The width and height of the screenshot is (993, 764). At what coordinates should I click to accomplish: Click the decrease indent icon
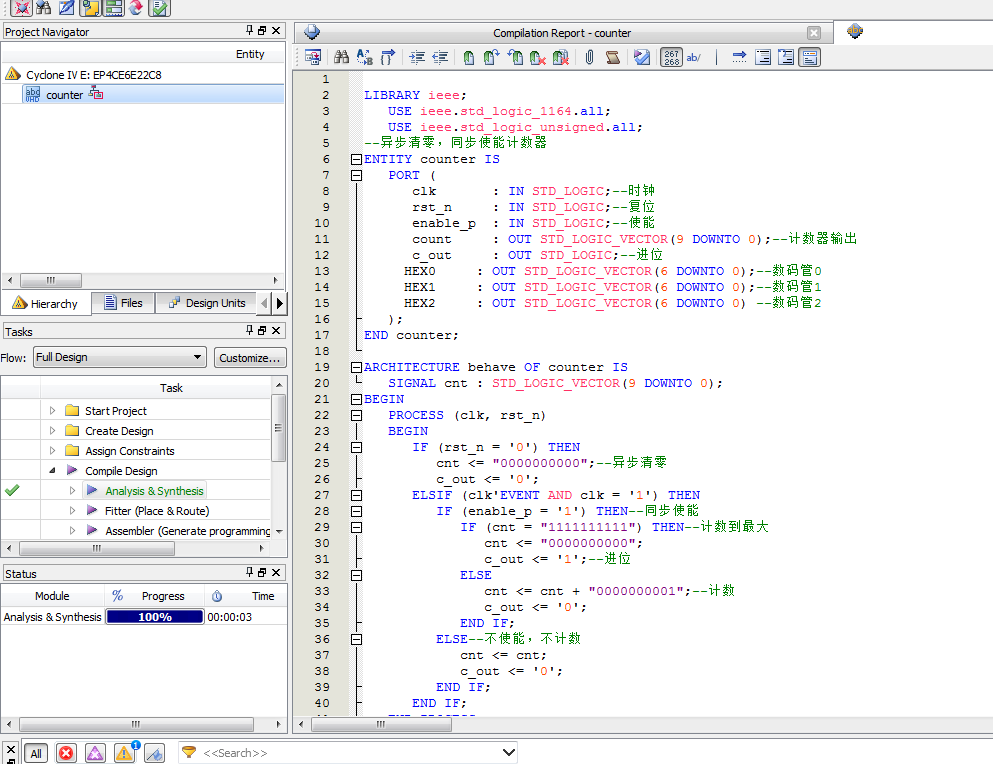[x=441, y=58]
